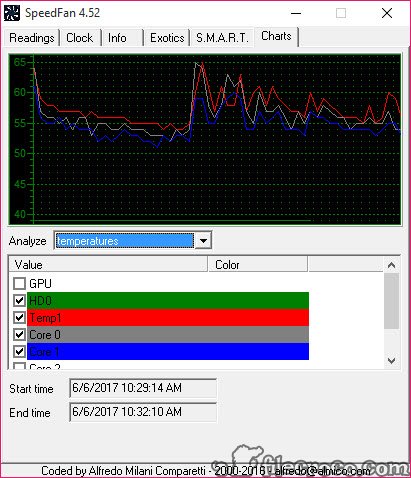Click the Color column header
The image size is (411, 478).
(258, 265)
